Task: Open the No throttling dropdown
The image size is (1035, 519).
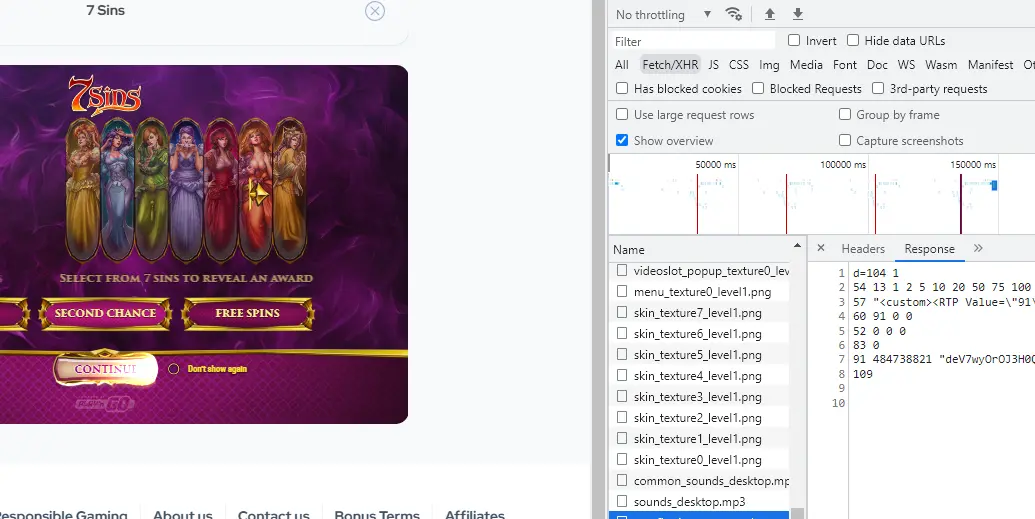Action: pyautogui.click(x=663, y=15)
